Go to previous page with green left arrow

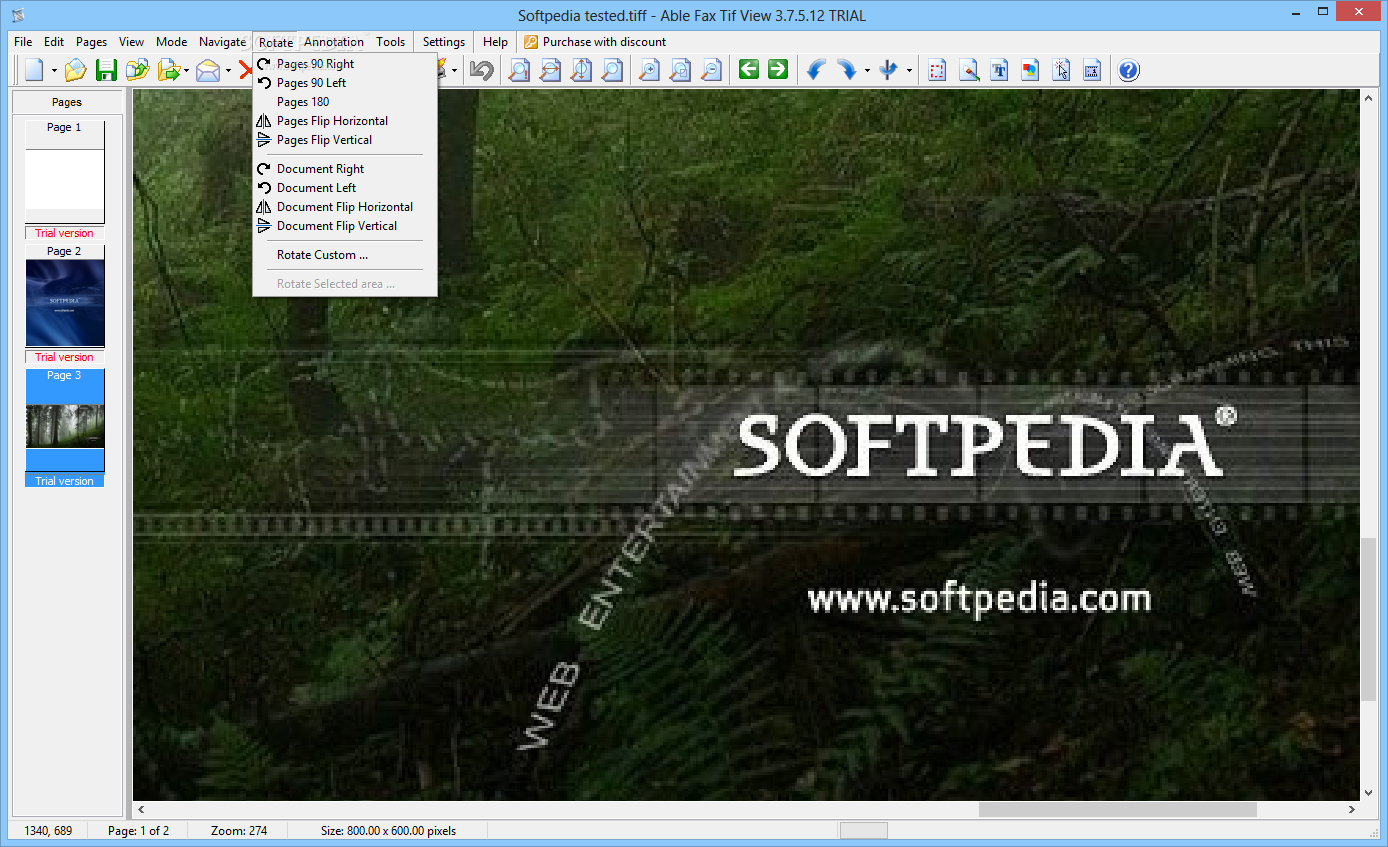[748, 70]
